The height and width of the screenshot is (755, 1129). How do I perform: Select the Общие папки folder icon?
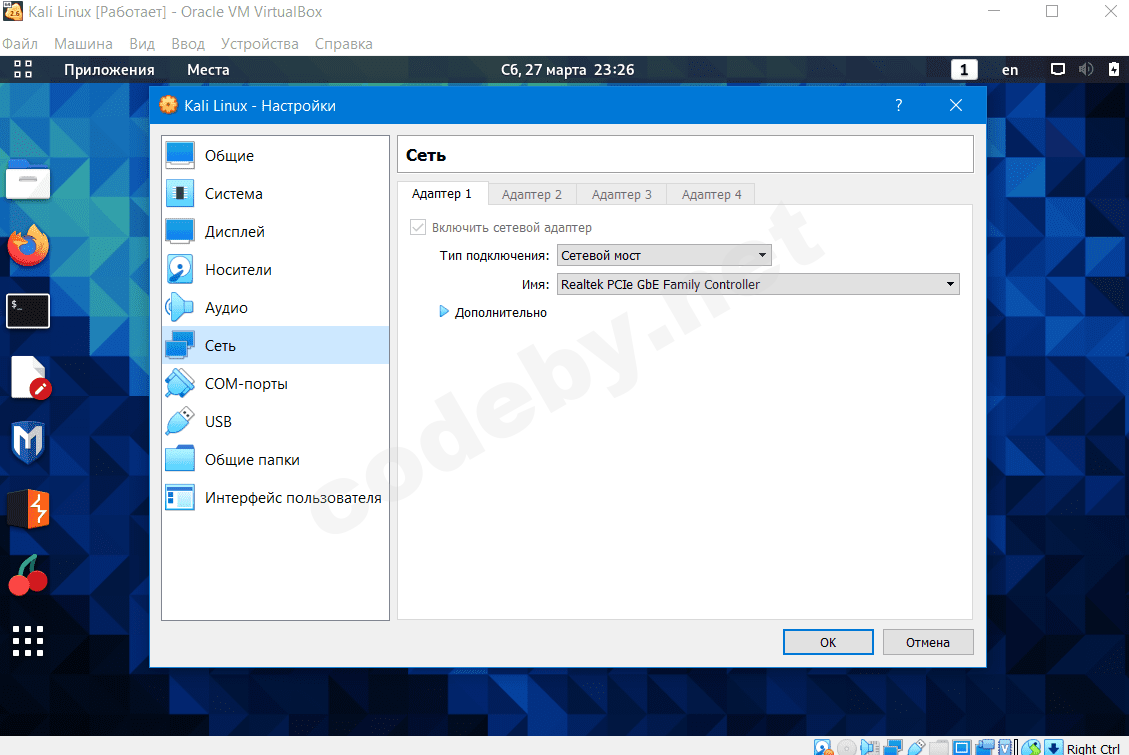pos(179,459)
